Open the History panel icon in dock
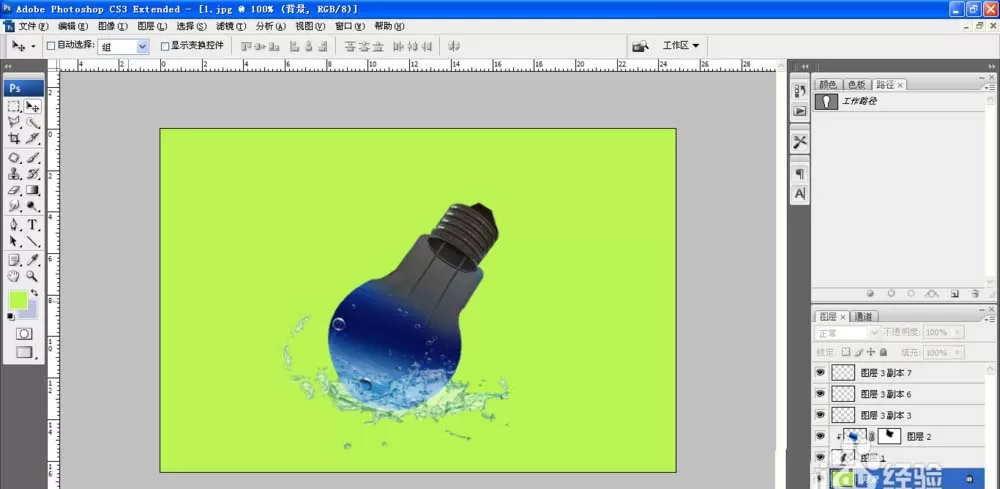1000x489 pixels. click(x=800, y=92)
